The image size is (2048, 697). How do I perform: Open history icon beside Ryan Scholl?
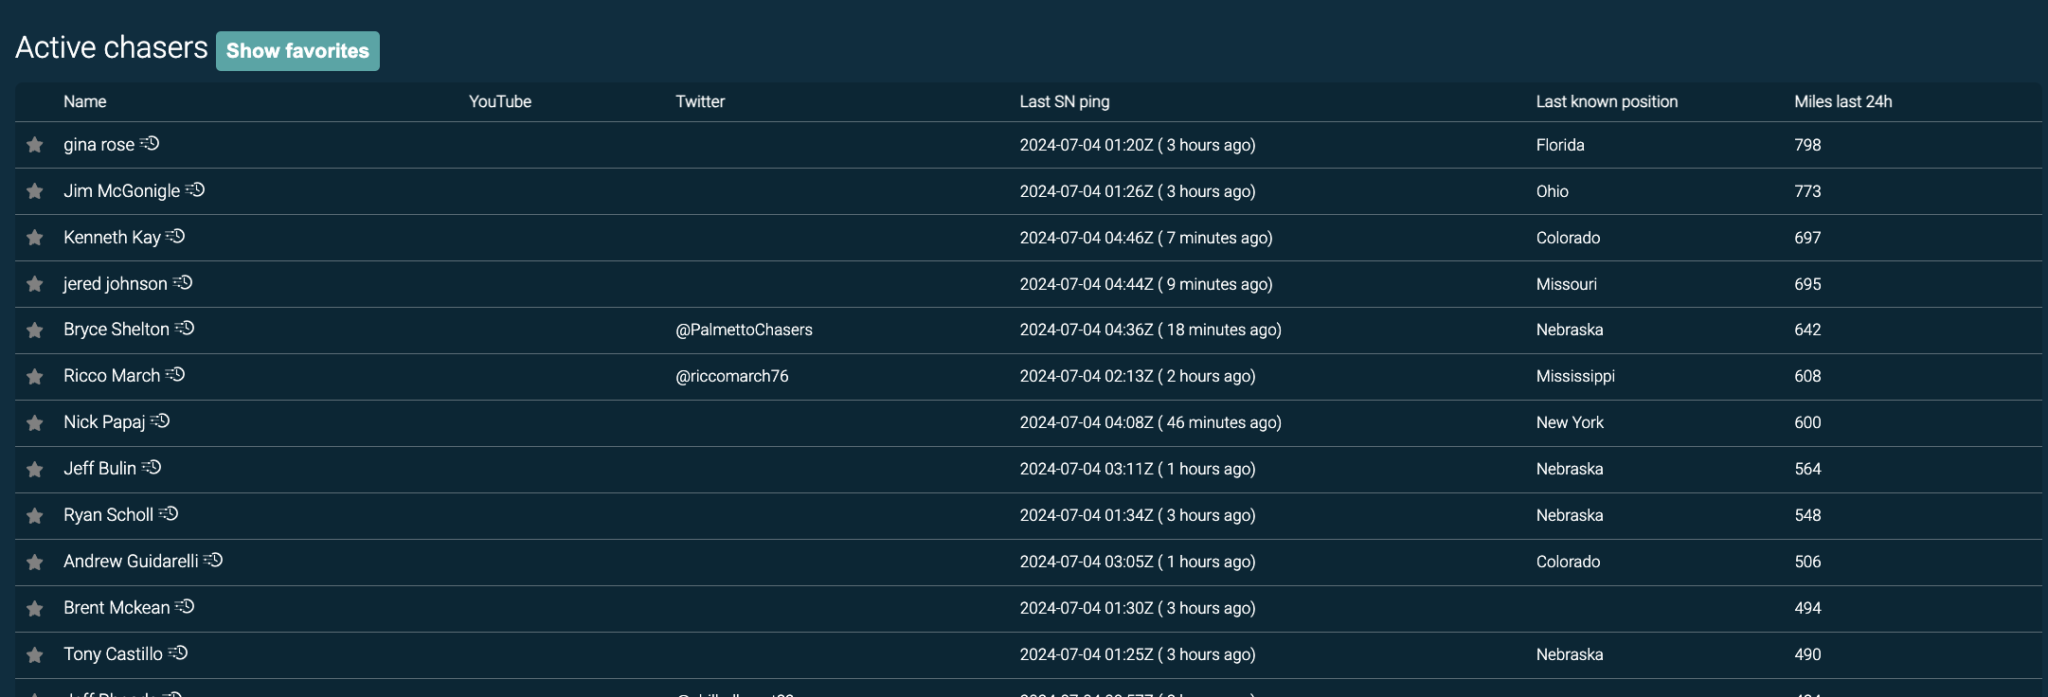pyautogui.click(x=169, y=515)
